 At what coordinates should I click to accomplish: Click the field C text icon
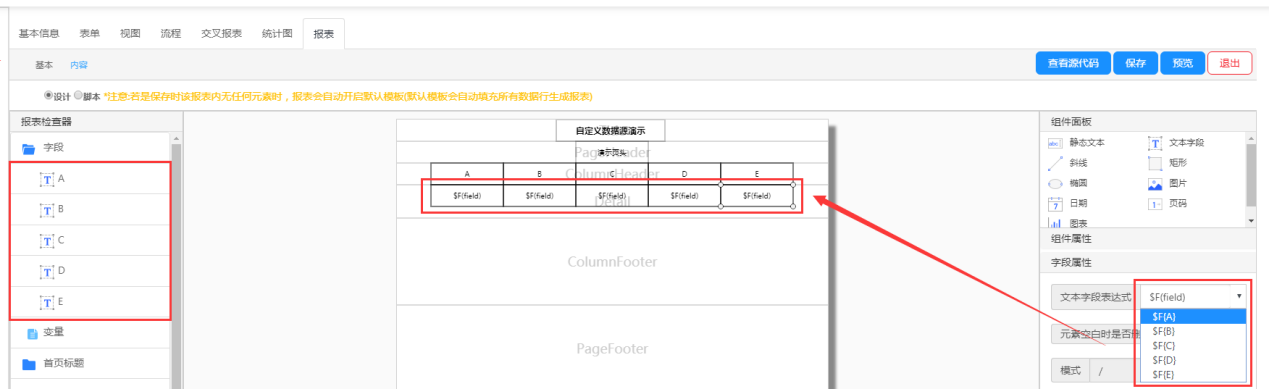click(47, 241)
